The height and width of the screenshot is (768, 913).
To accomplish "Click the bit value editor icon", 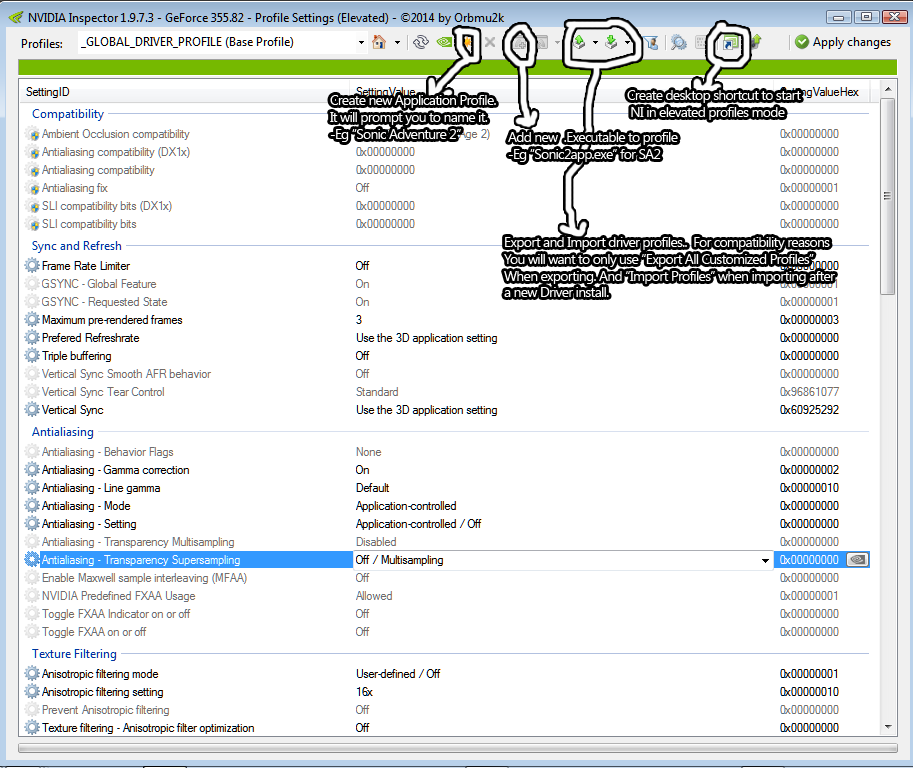I will (700, 43).
